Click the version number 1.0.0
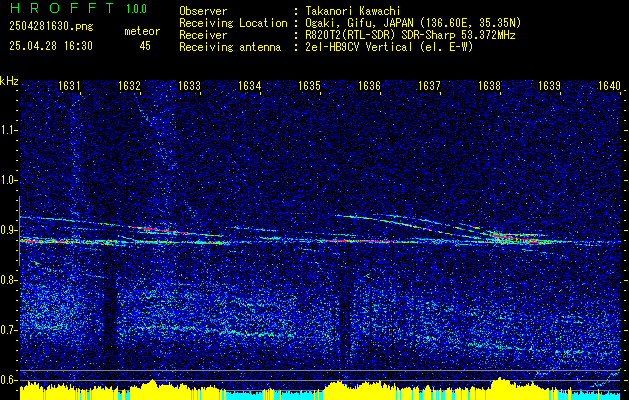 tap(136, 9)
